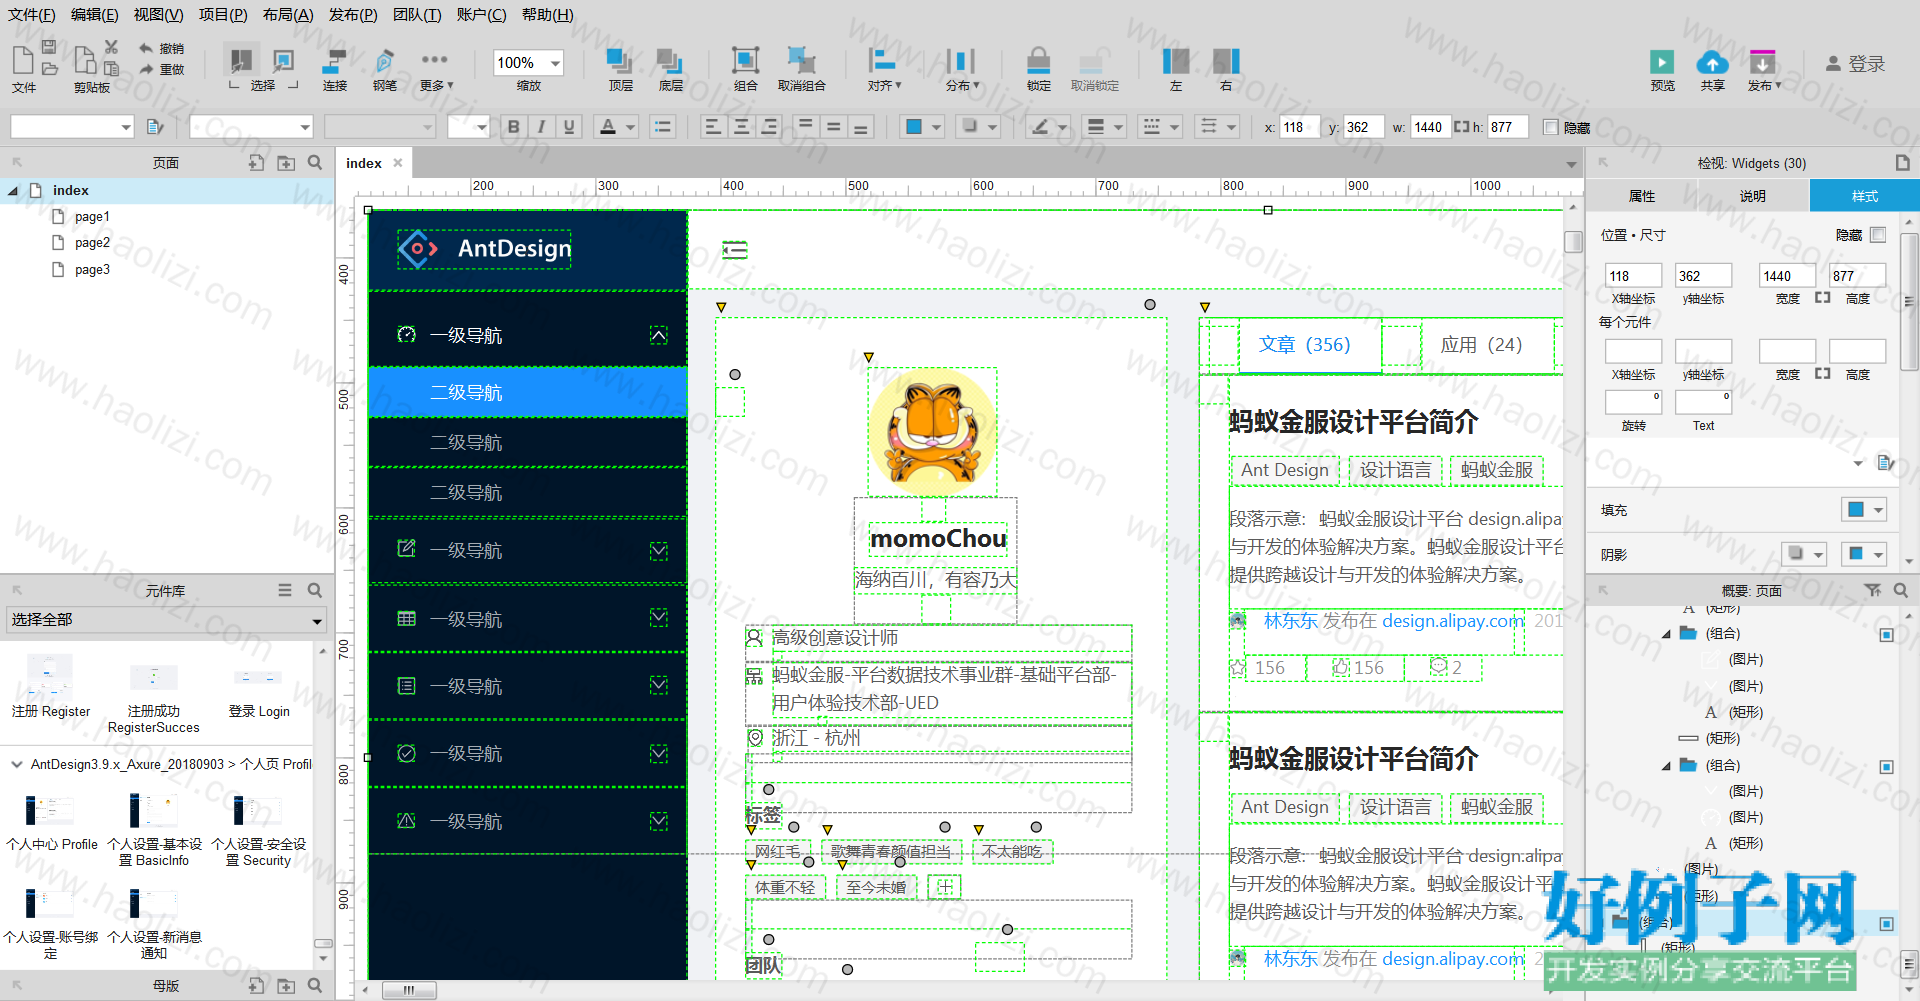Apply bold text formatting
This screenshot has height=1001, width=1920.
pyautogui.click(x=513, y=127)
